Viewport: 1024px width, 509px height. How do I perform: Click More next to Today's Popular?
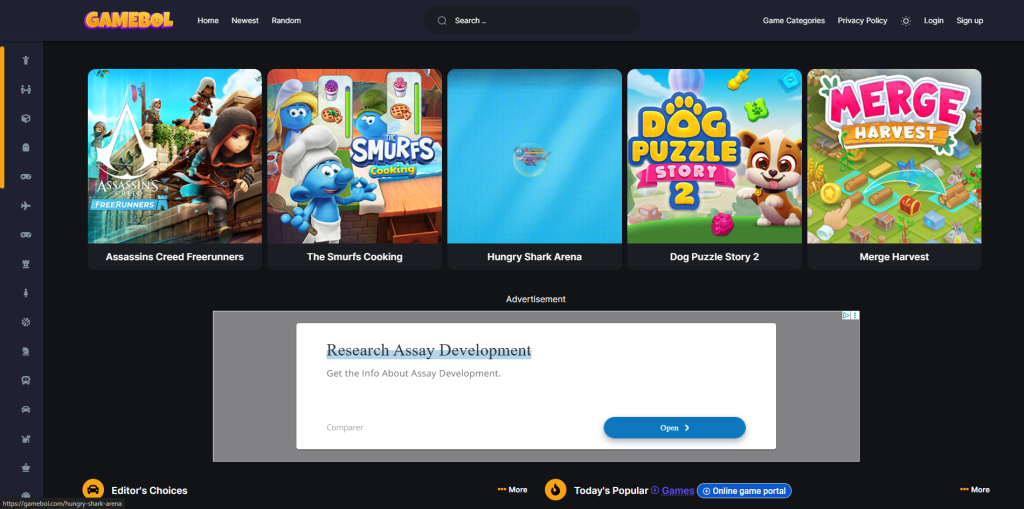pos(975,489)
